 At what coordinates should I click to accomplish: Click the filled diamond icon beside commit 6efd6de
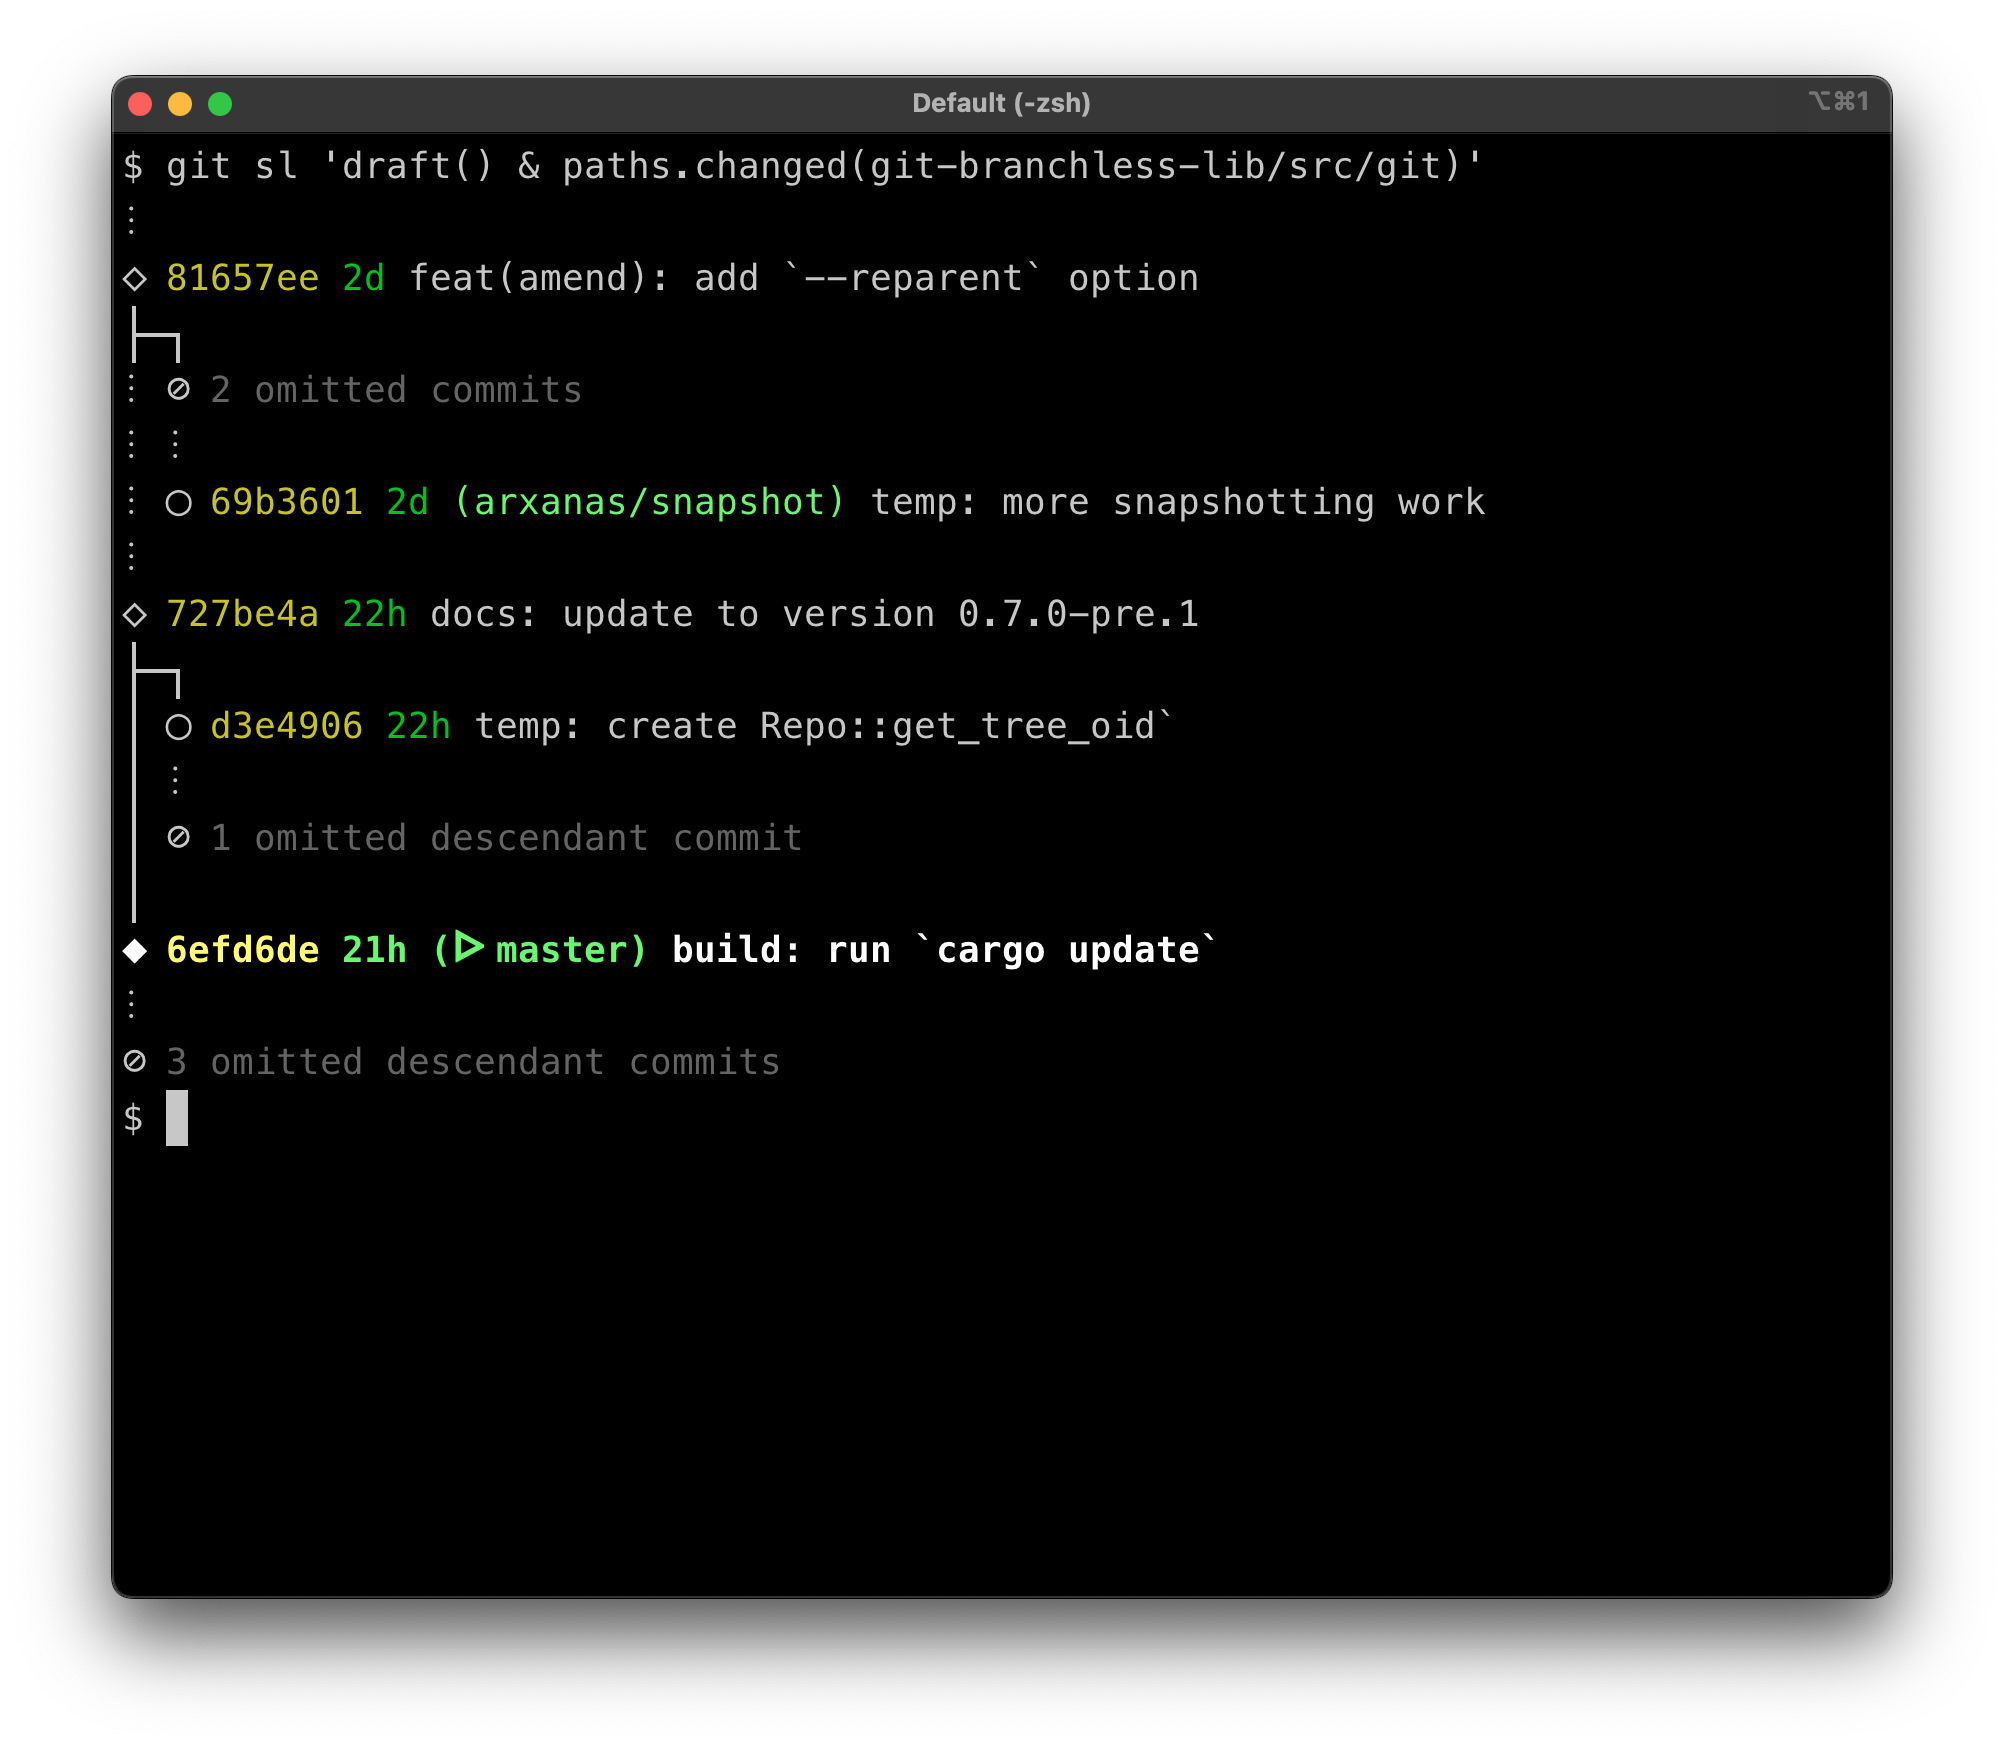pos(135,951)
